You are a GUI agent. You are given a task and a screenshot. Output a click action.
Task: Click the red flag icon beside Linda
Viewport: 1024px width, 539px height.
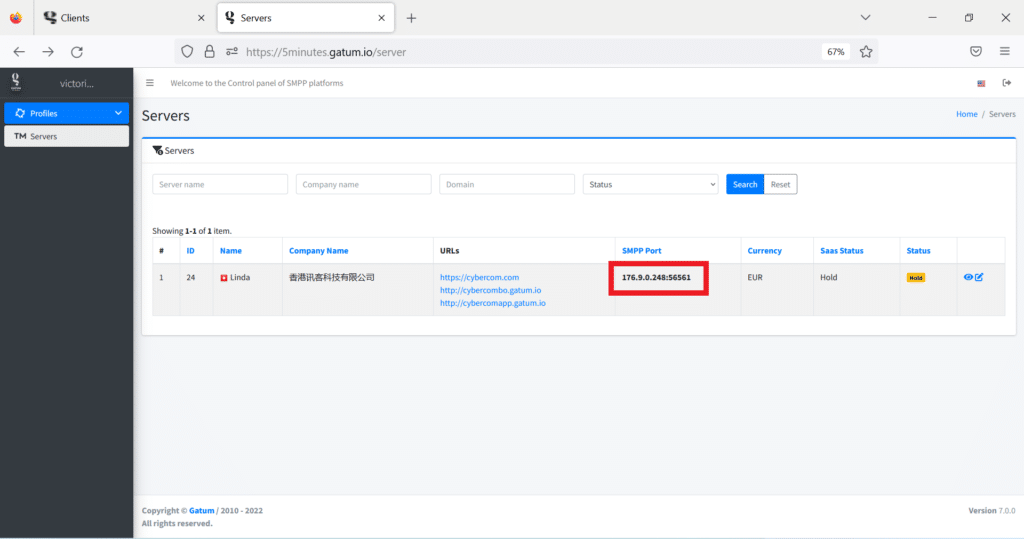[223, 278]
